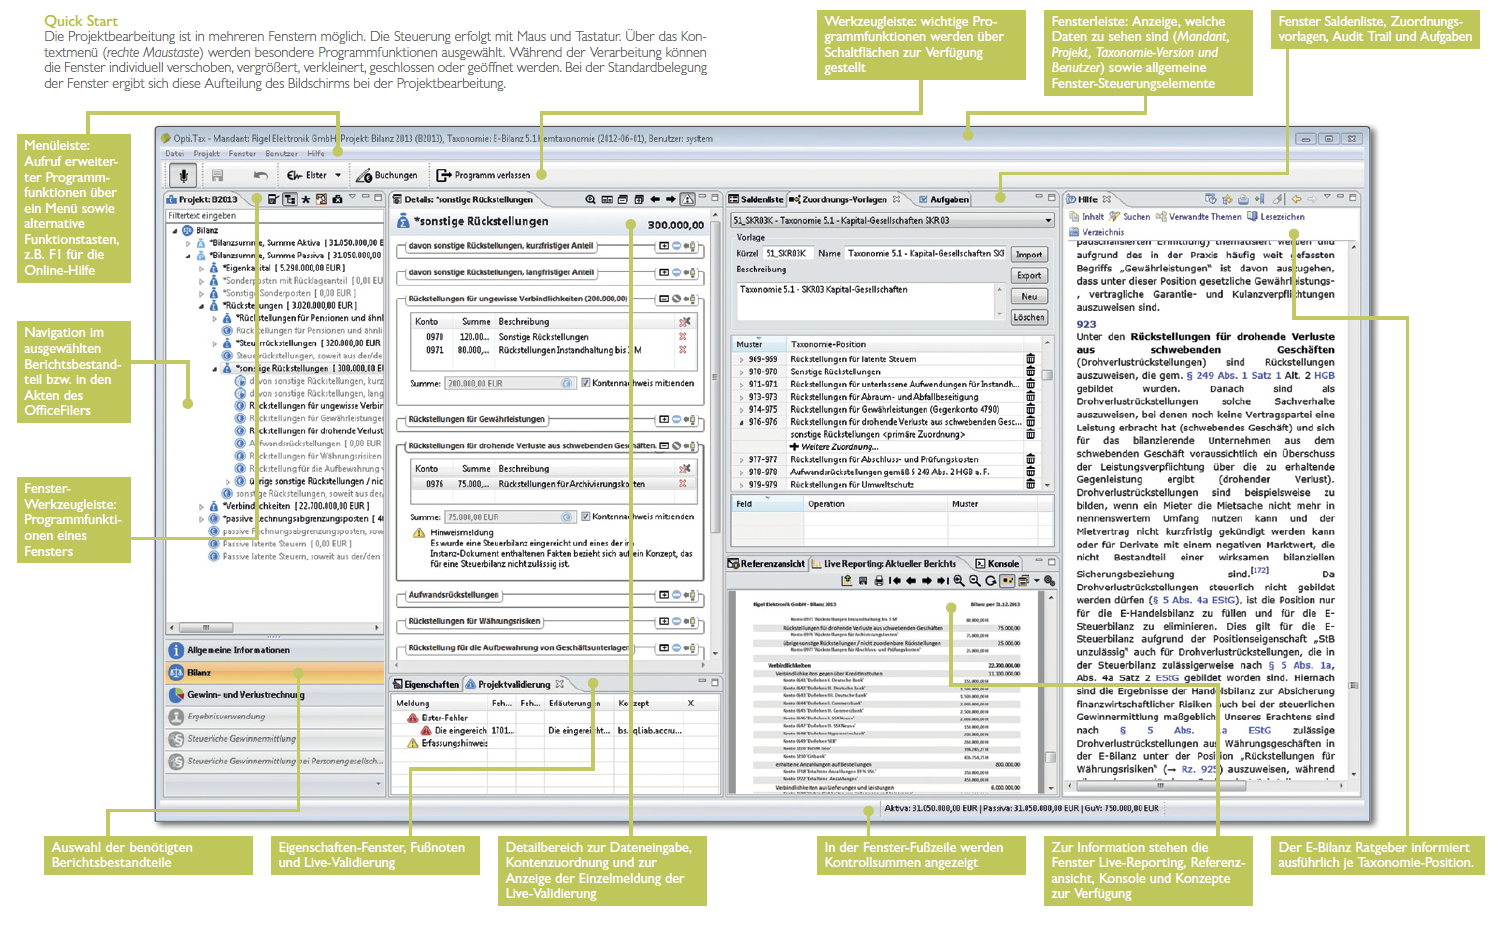Open the Hilfe menu in menu bar
The width and height of the screenshot is (1501, 928).
[316, 154]
